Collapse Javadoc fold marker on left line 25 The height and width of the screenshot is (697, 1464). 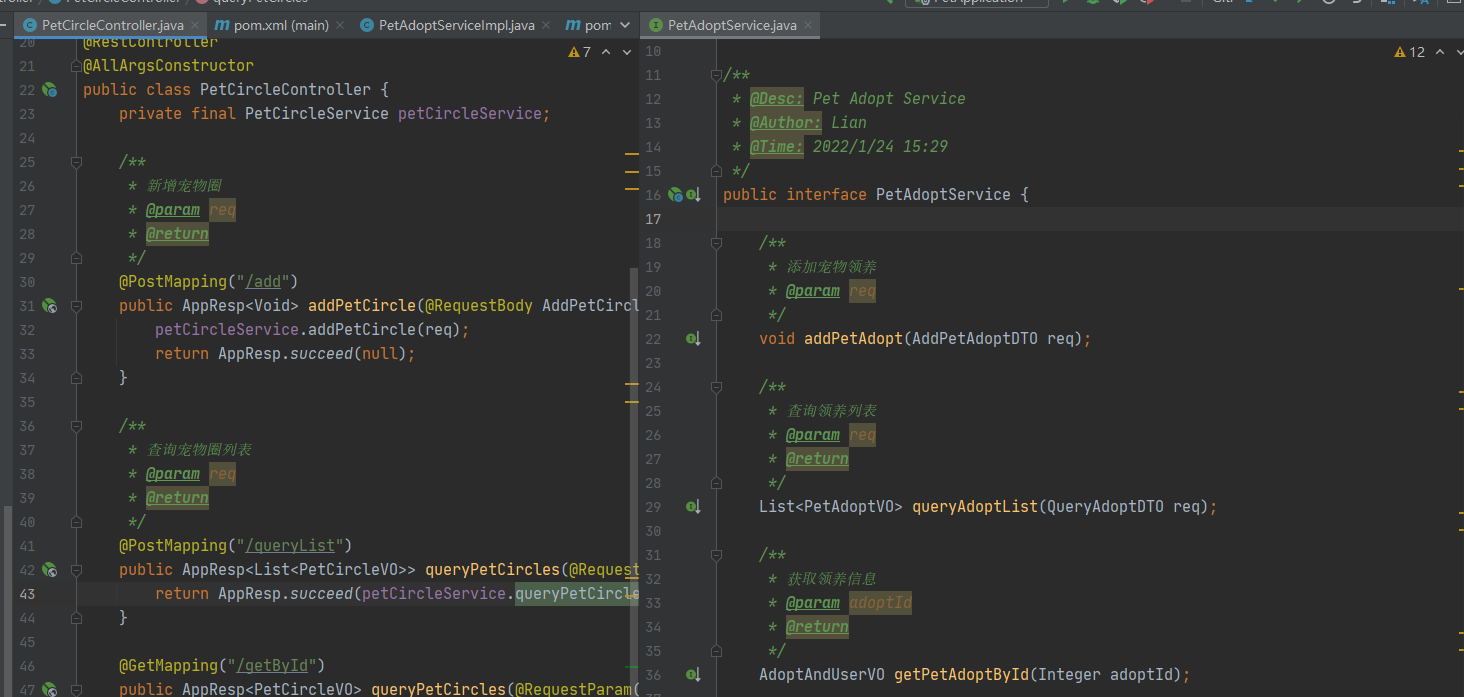74,162
